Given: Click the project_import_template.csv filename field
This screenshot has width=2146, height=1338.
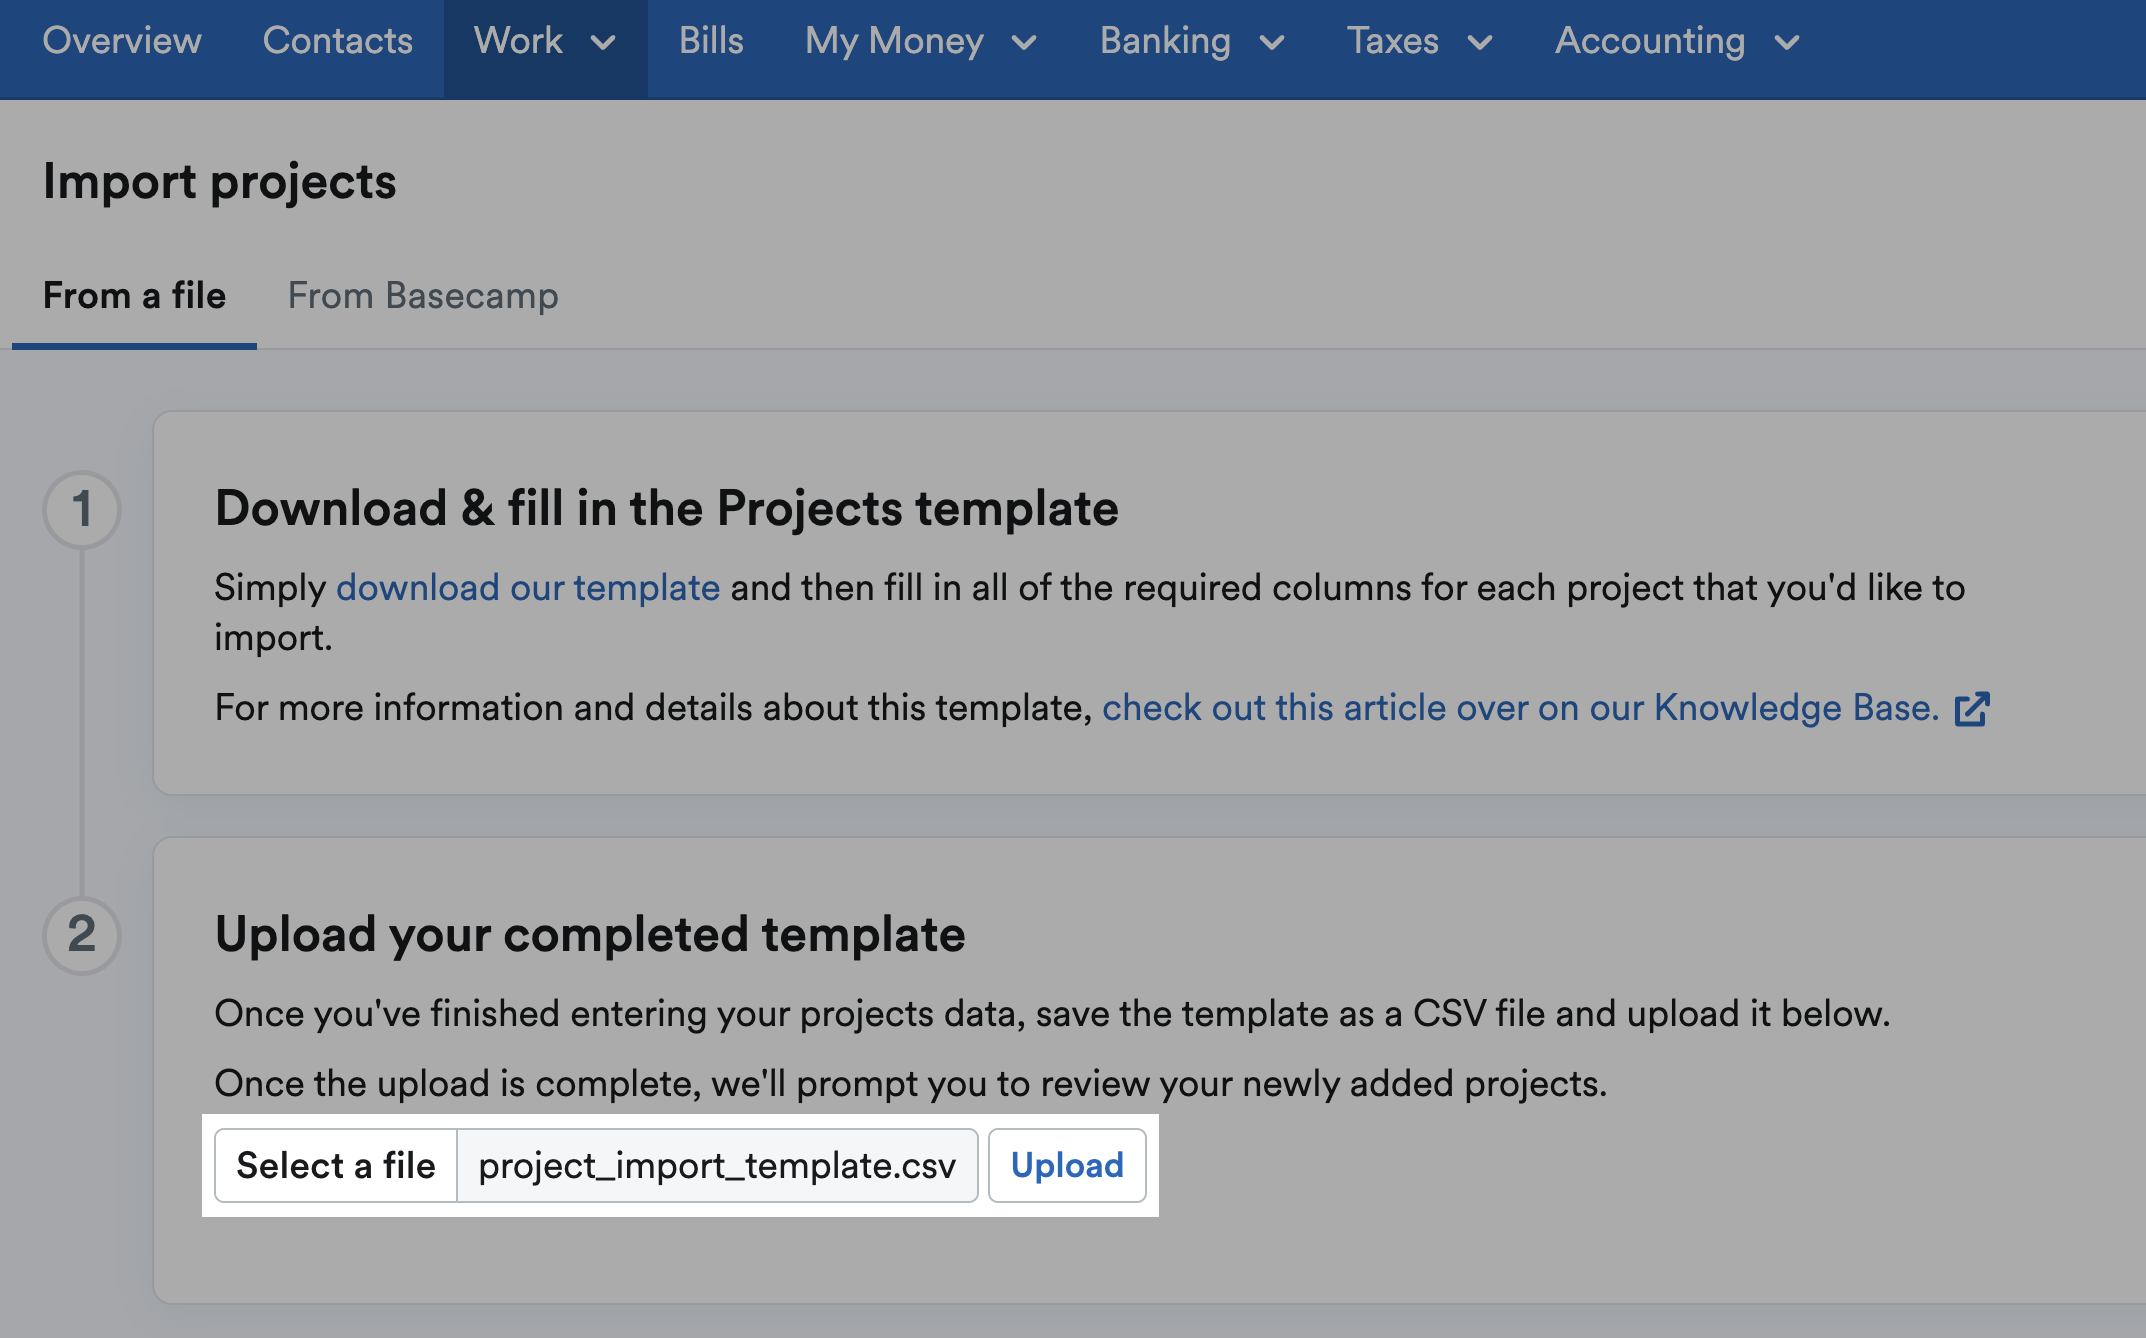Looking at the screenshot, I should [717, 1166].
